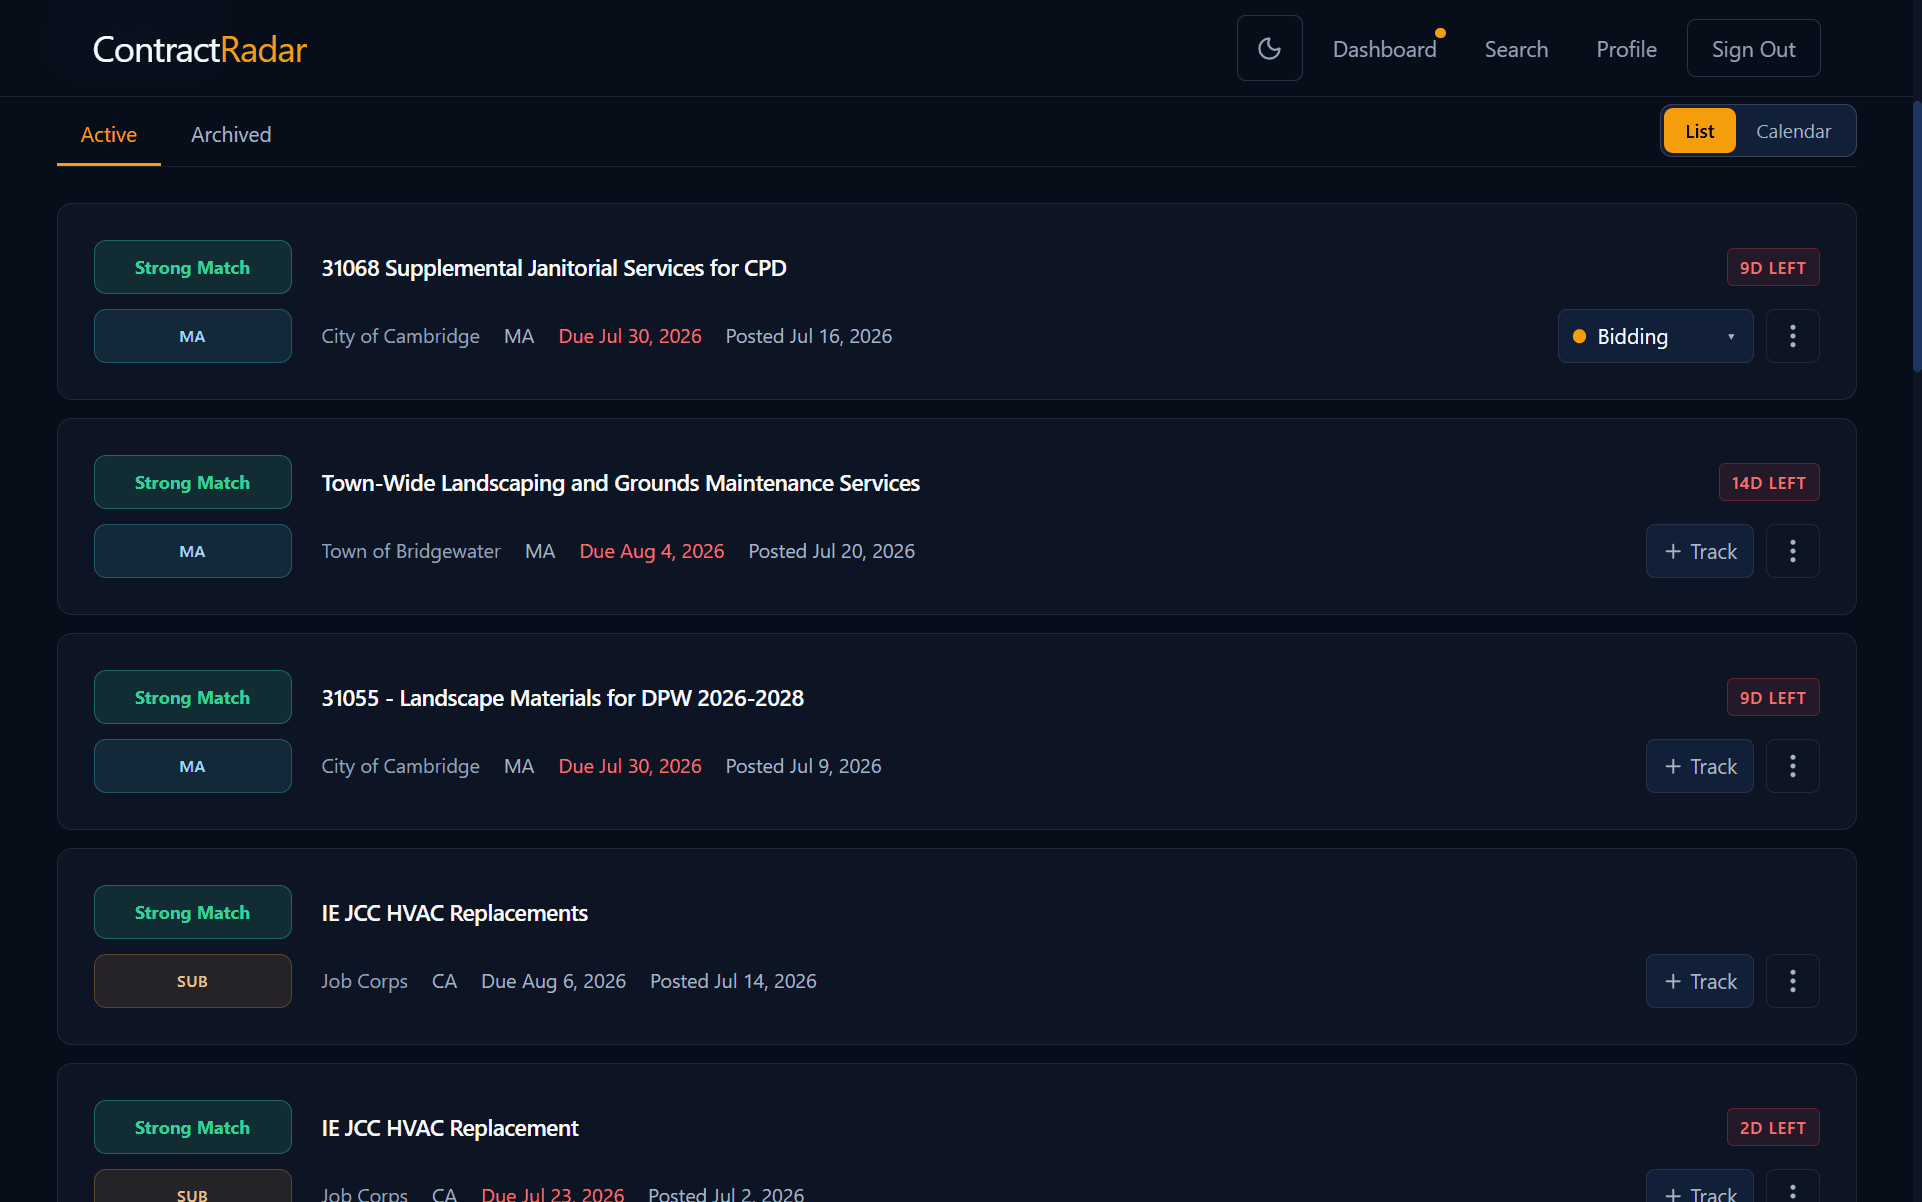Open the Search page

(x=1516, y=49)
